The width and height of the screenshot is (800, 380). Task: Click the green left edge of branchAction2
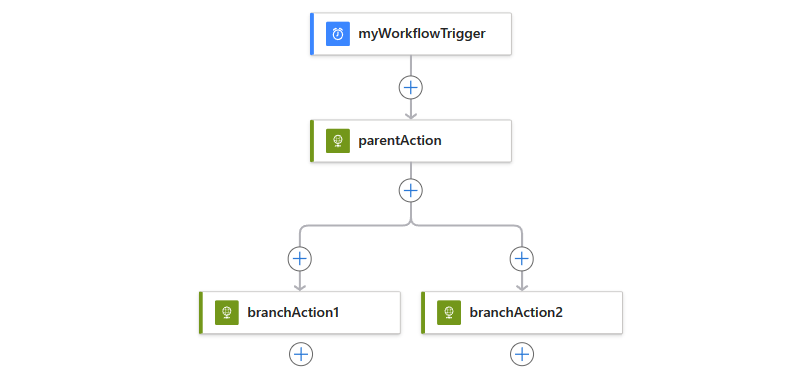tap(423, 313)
